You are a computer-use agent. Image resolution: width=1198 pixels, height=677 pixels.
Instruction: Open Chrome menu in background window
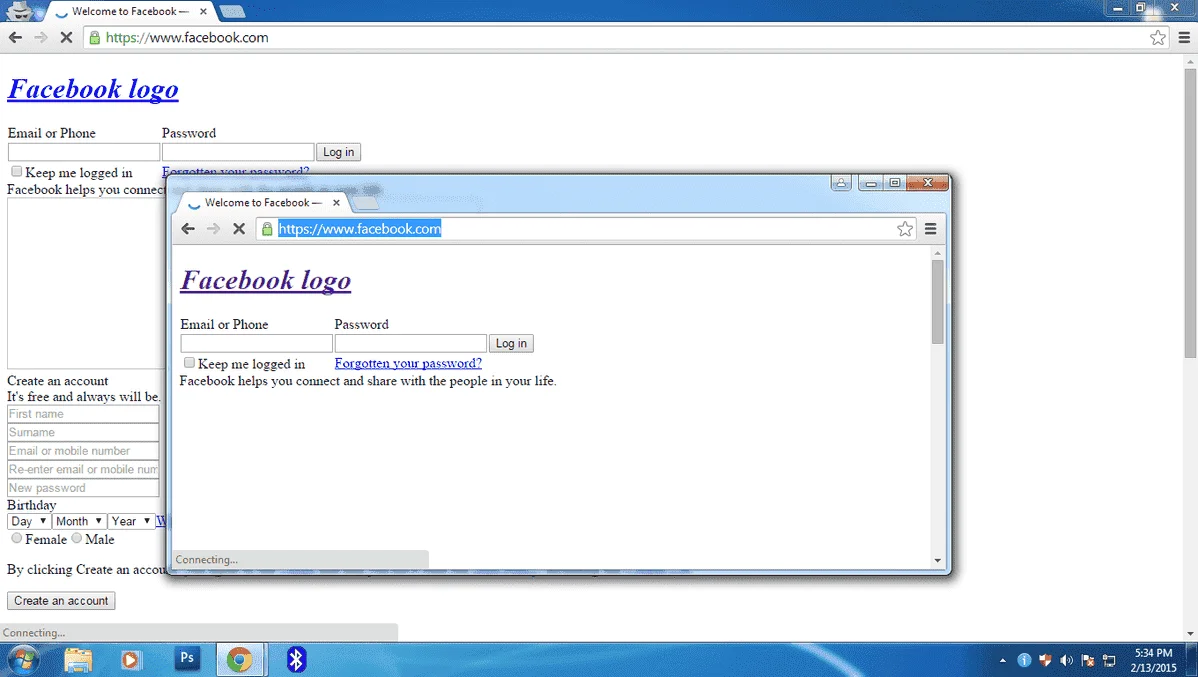pyautogui.click(x=1184, y=37)
